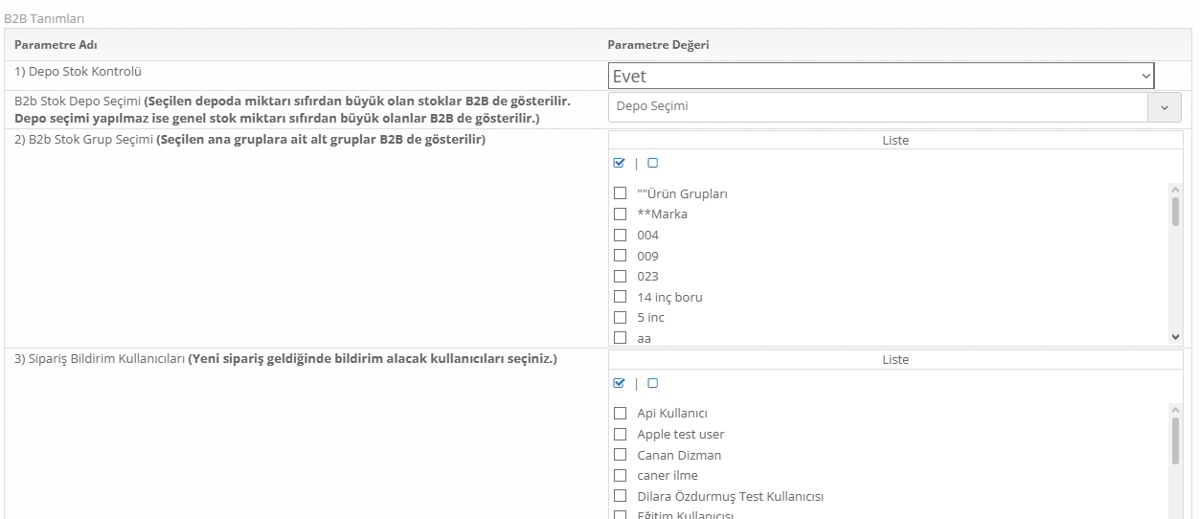Tick the Api Kullanıcı checkbox
This screenshot has height=519, width=1200.
[x=619, y=414]
